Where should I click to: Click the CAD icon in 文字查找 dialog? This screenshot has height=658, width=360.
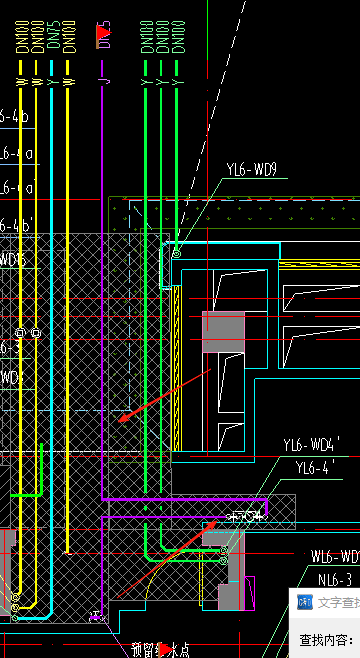(305, 602)
